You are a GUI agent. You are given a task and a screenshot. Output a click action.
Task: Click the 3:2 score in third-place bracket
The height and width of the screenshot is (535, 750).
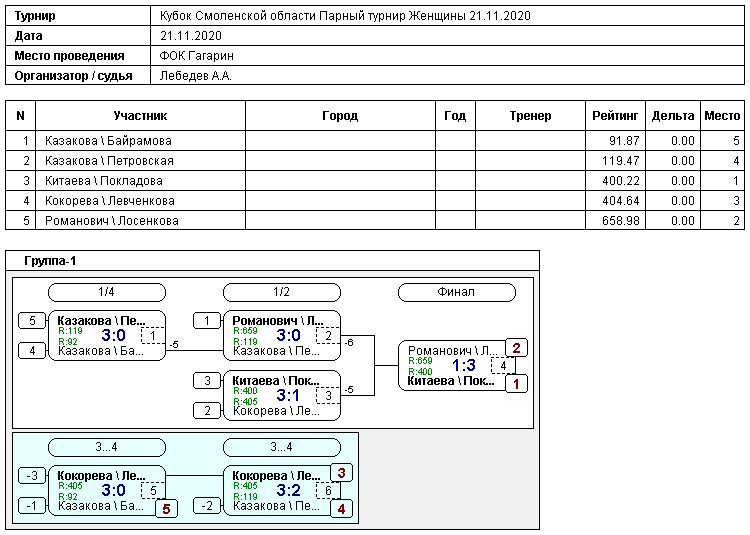coord(288,491)
